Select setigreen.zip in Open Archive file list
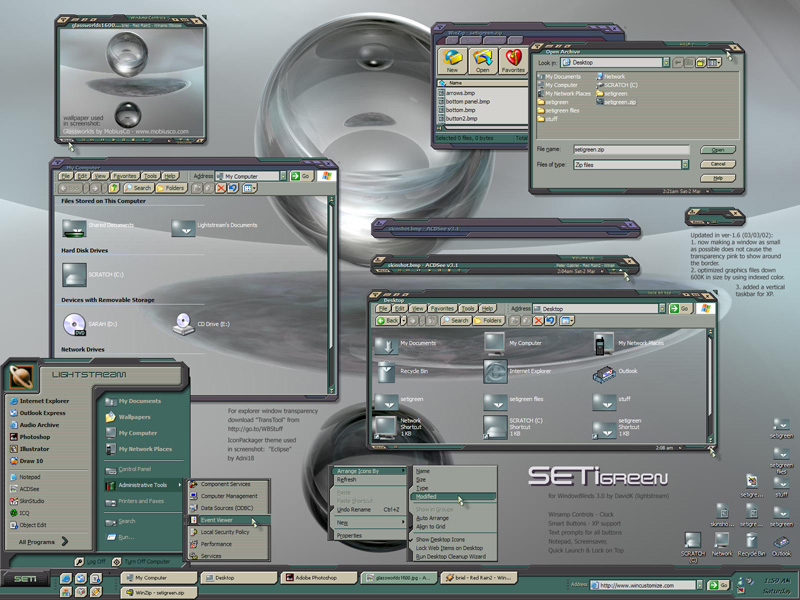 click(x=616, y=102)
